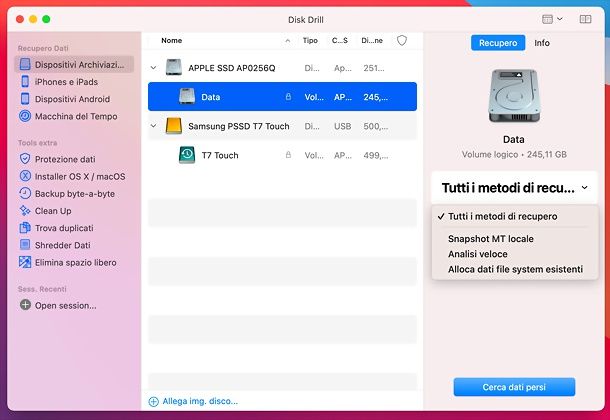Screen dimensions: 610x420
Task: Toggle split panel view icon in title bar
Action: pyautogui.click(x=585, y=19)
